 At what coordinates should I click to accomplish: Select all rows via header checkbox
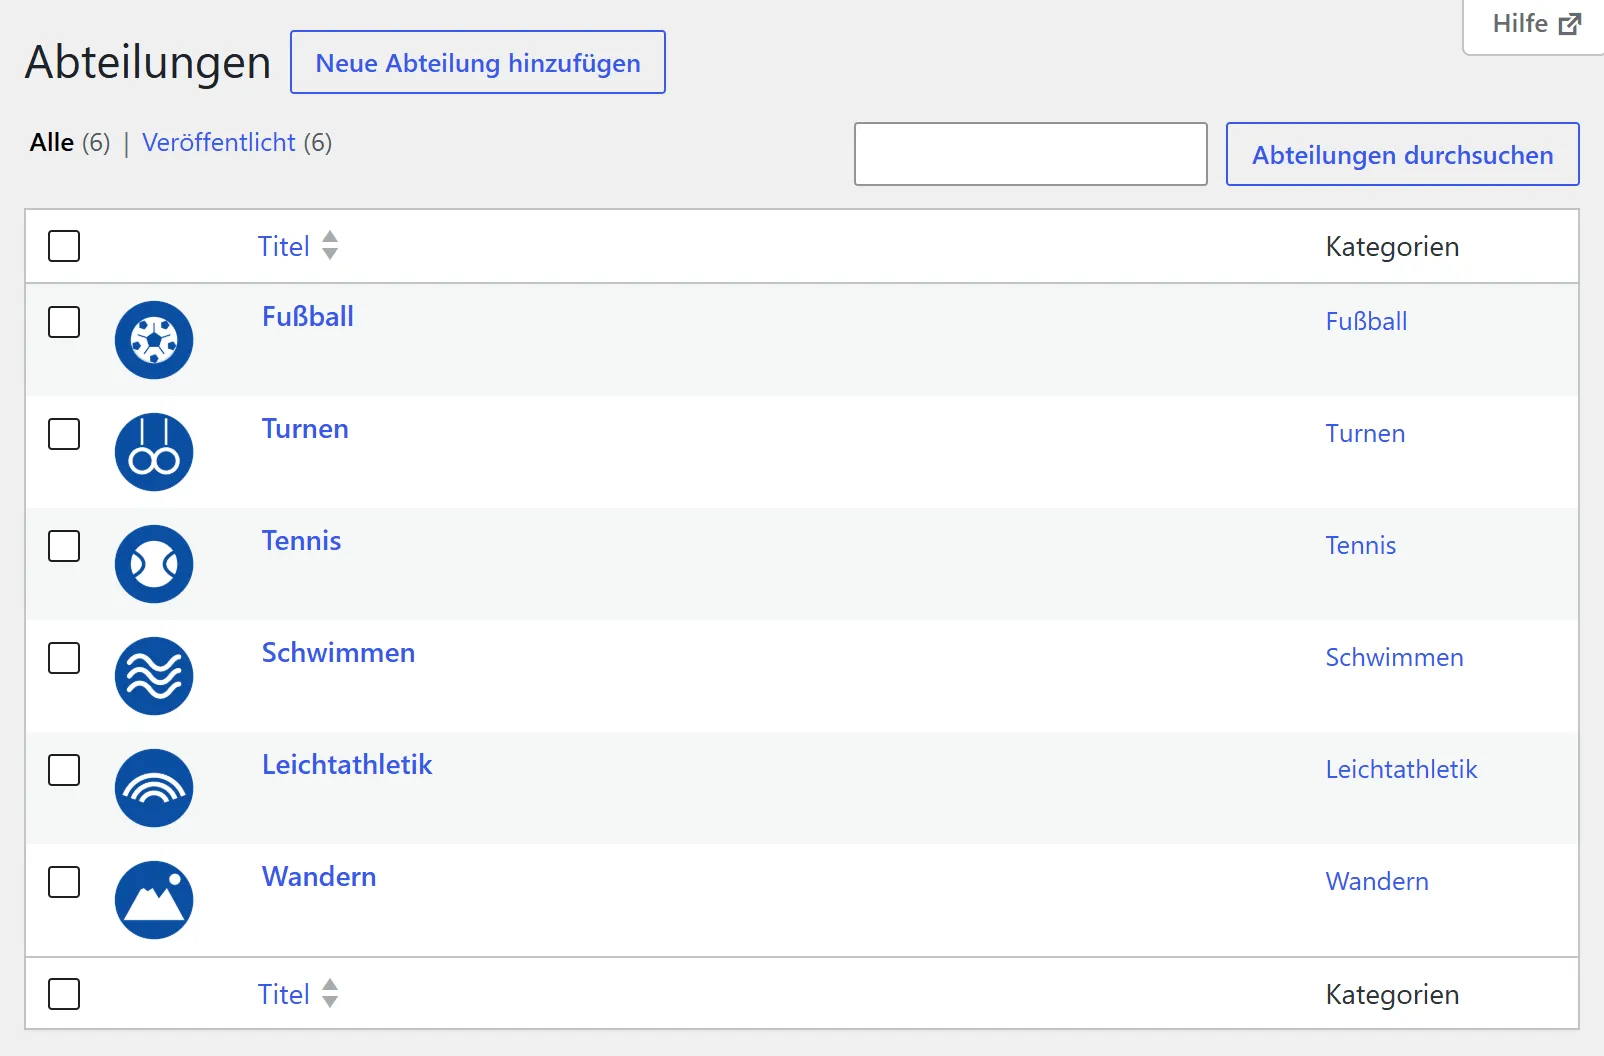click(x=64, y=246)
